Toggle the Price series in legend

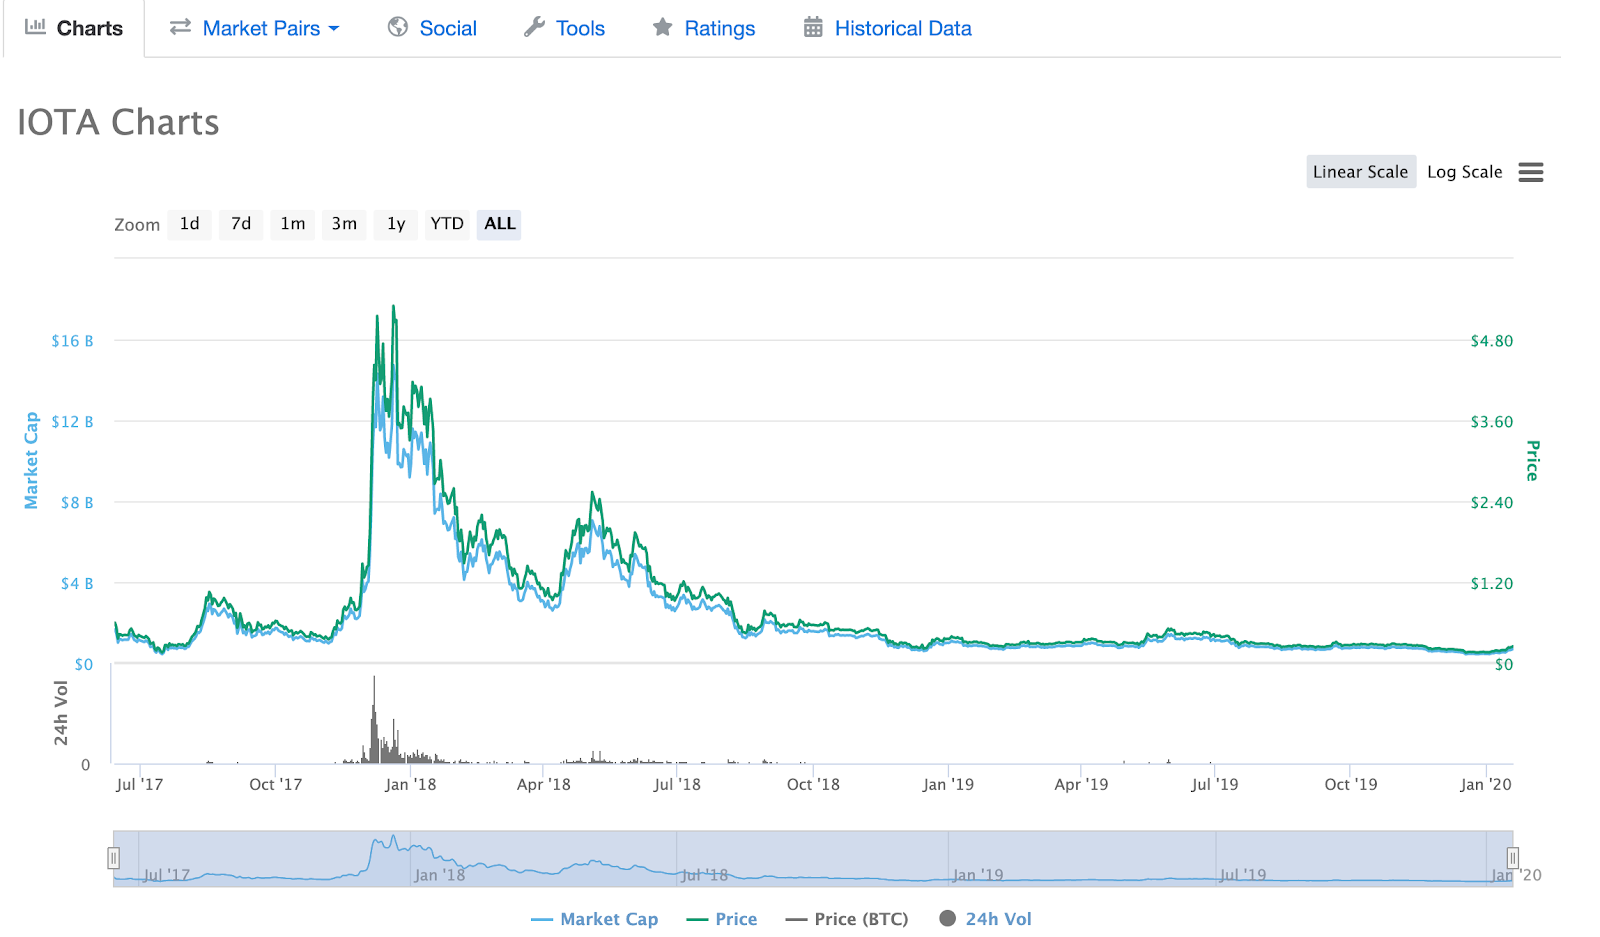pyautogui.click(x=722, y=919)
